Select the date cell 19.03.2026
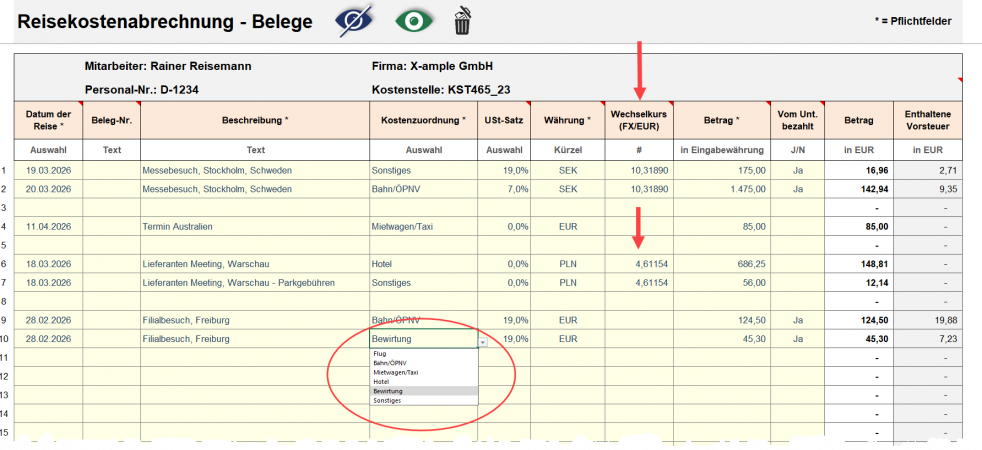The image size is (982, 450). point(48,170)
